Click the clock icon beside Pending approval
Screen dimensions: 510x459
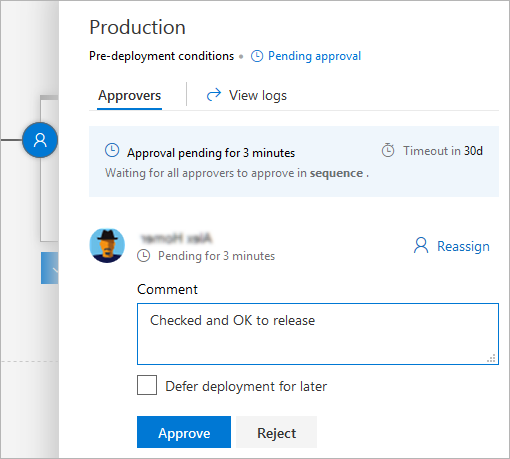257,56
